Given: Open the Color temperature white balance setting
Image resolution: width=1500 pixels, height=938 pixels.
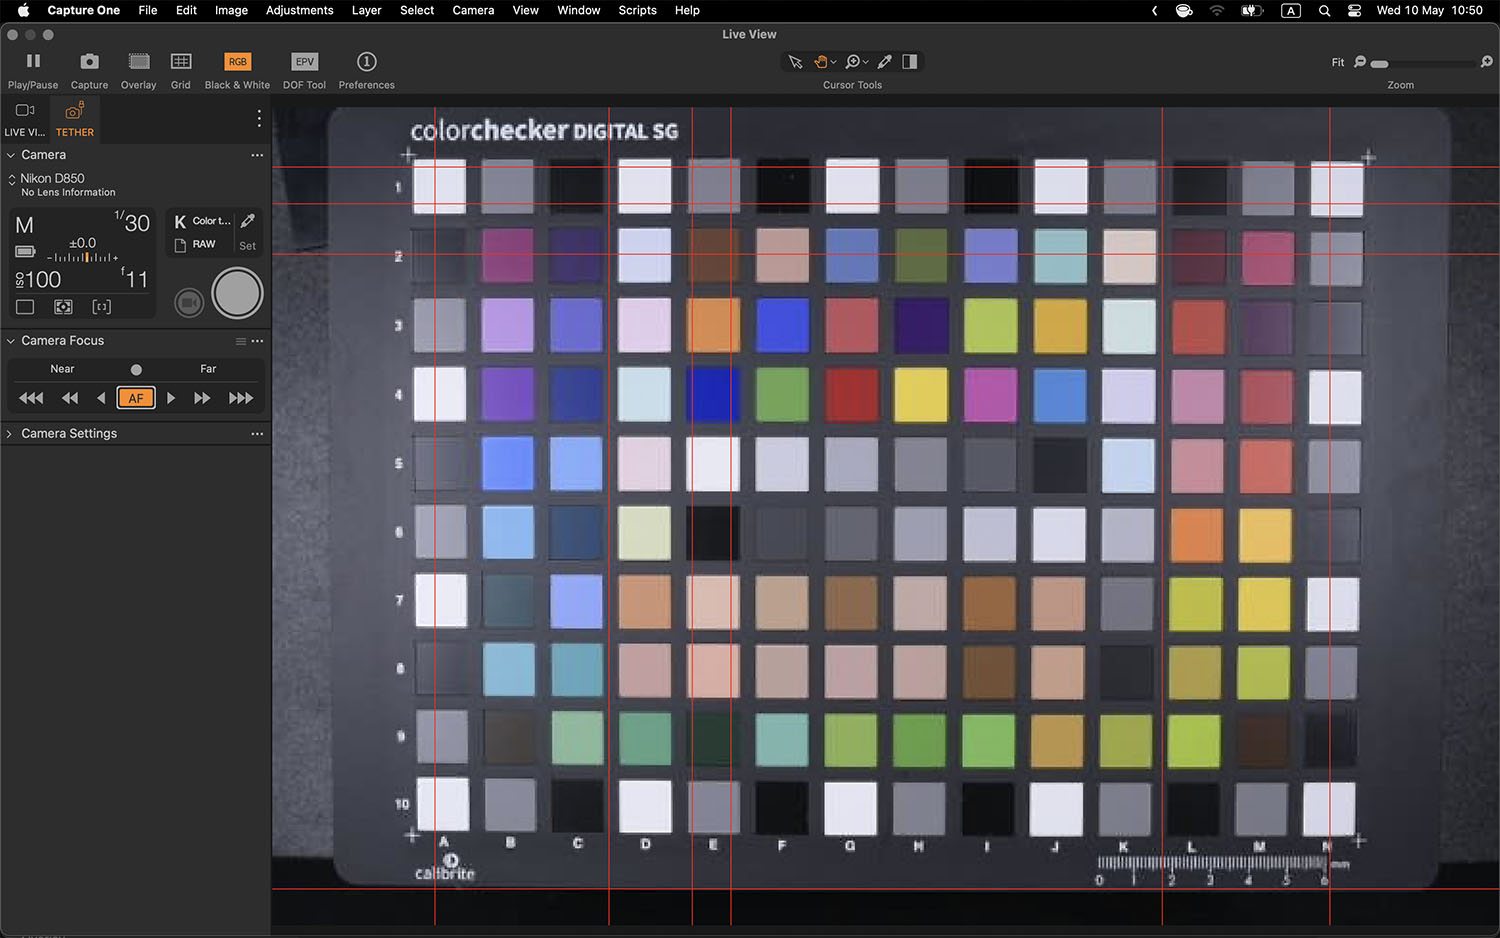Looking at the screenshot, I should tap(203, 221).
